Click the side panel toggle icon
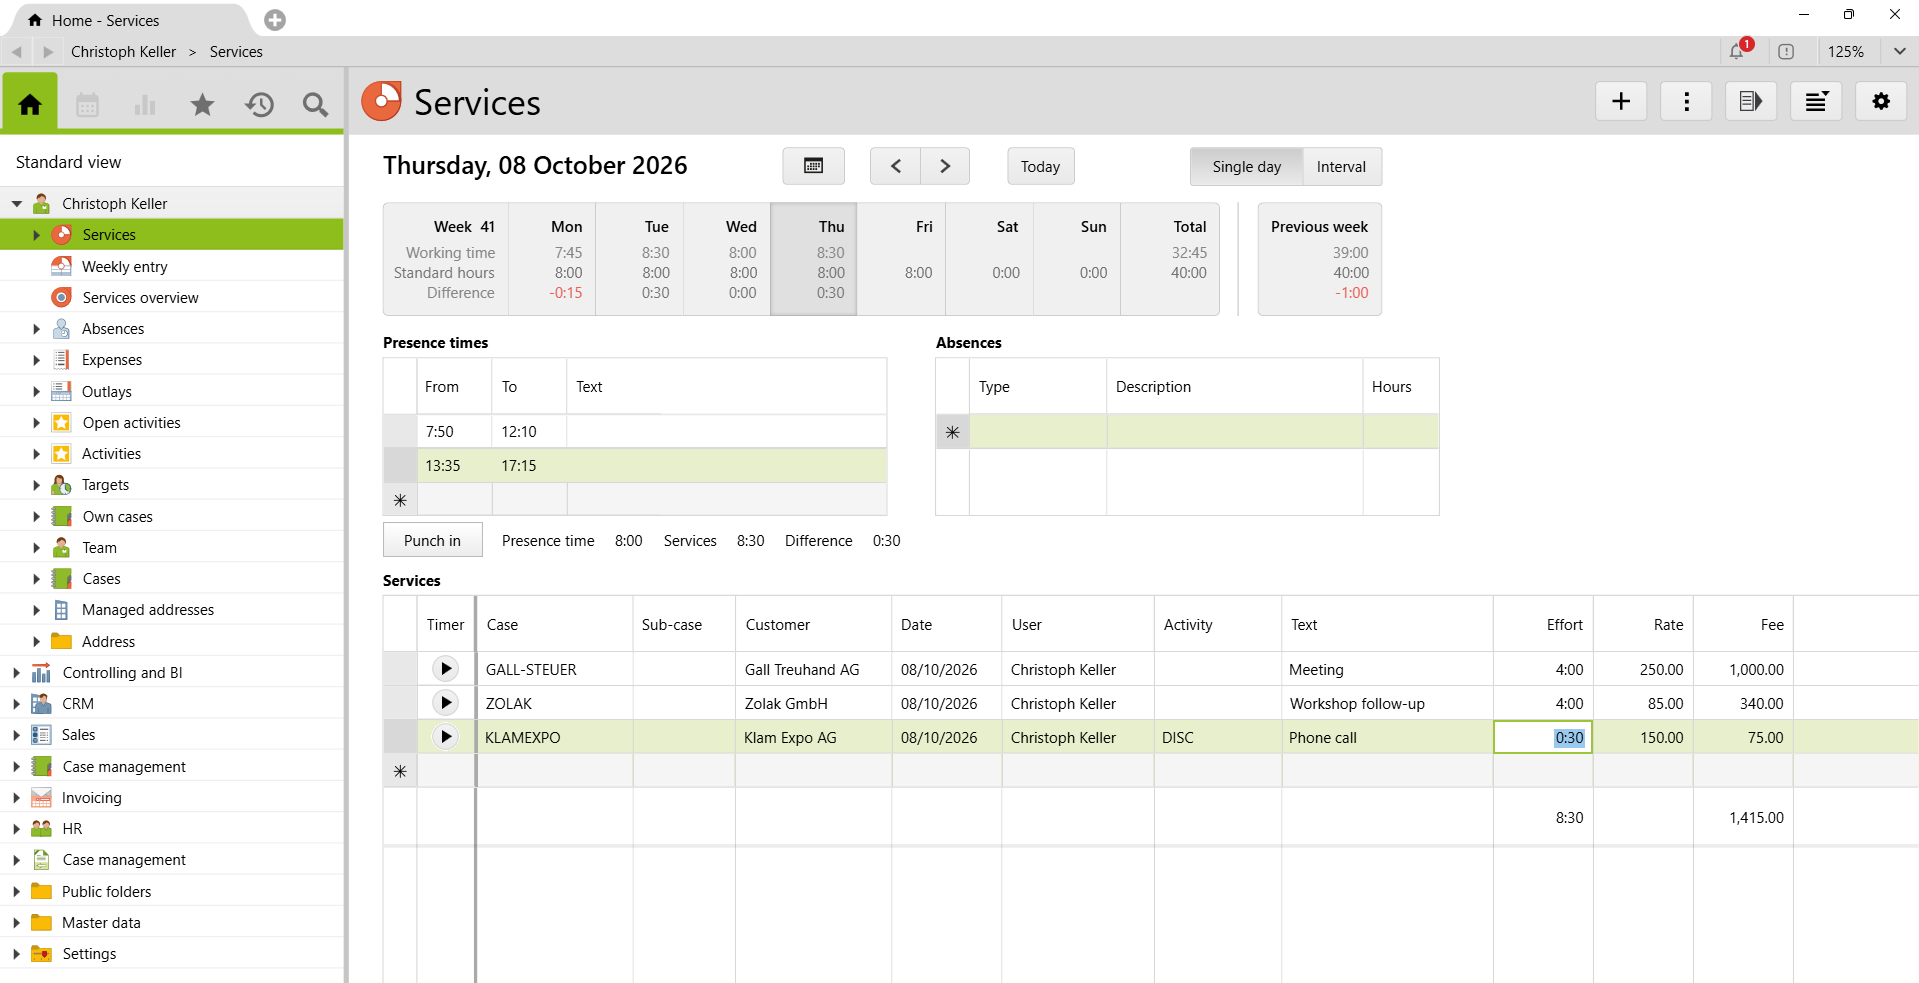The height and width of the screenshot is (983, 1919). pos(1751,101)
